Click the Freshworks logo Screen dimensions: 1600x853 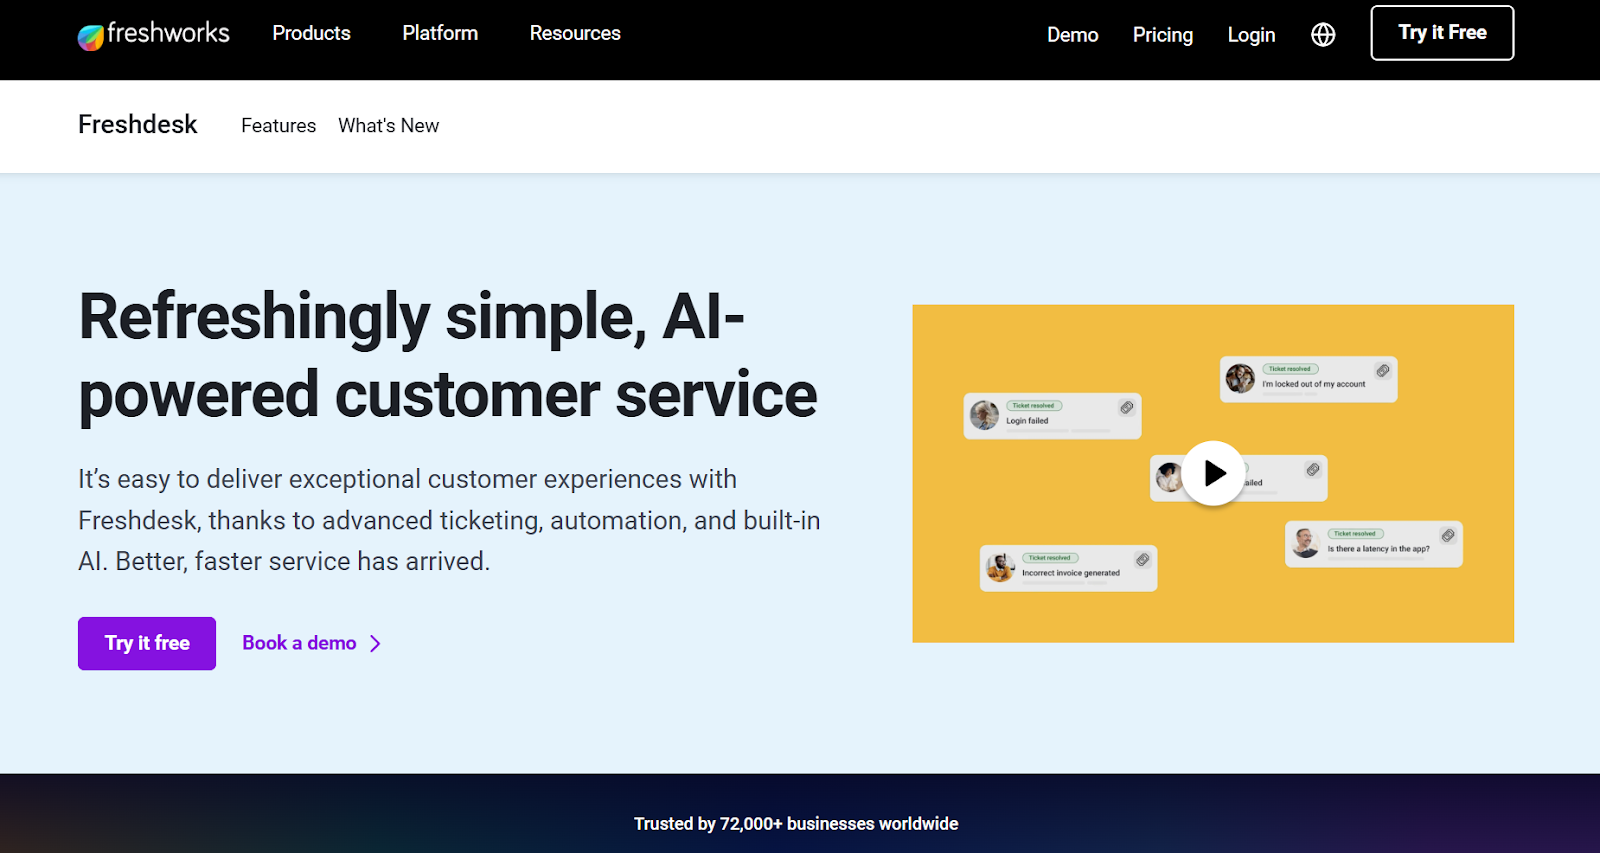click(153, 35)
